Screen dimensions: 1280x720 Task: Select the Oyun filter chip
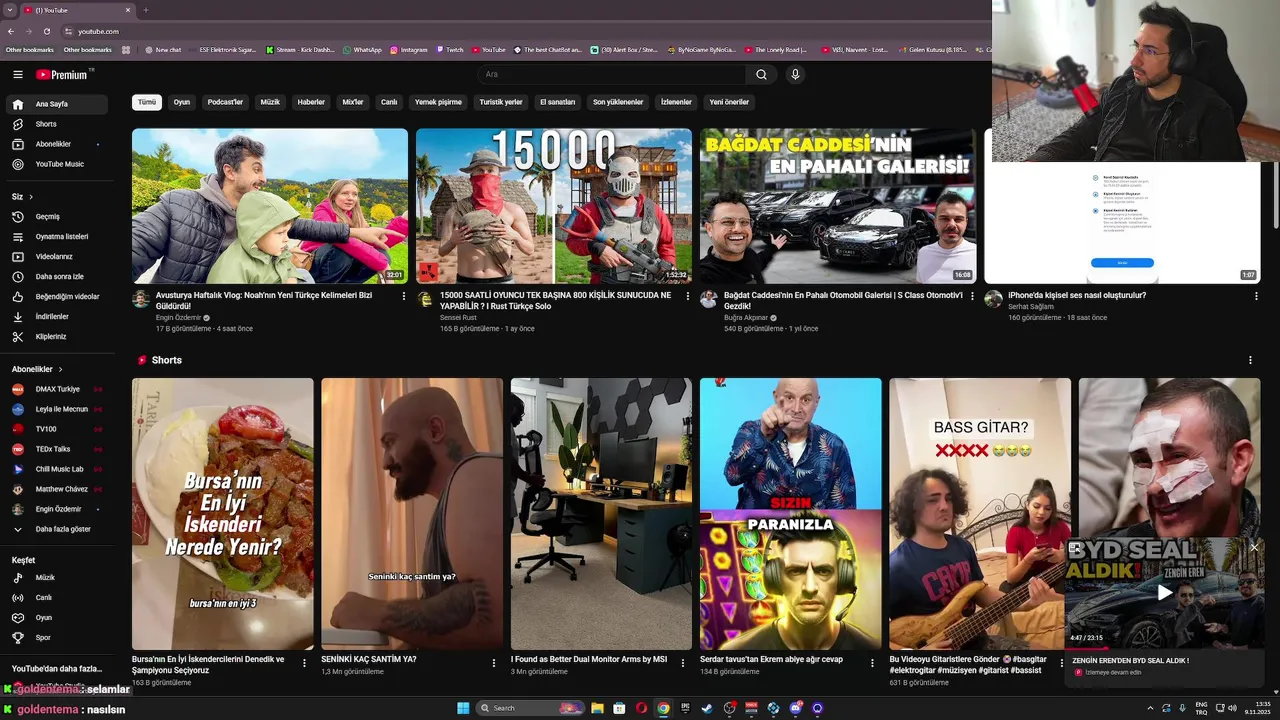click(x=181, y=102)
